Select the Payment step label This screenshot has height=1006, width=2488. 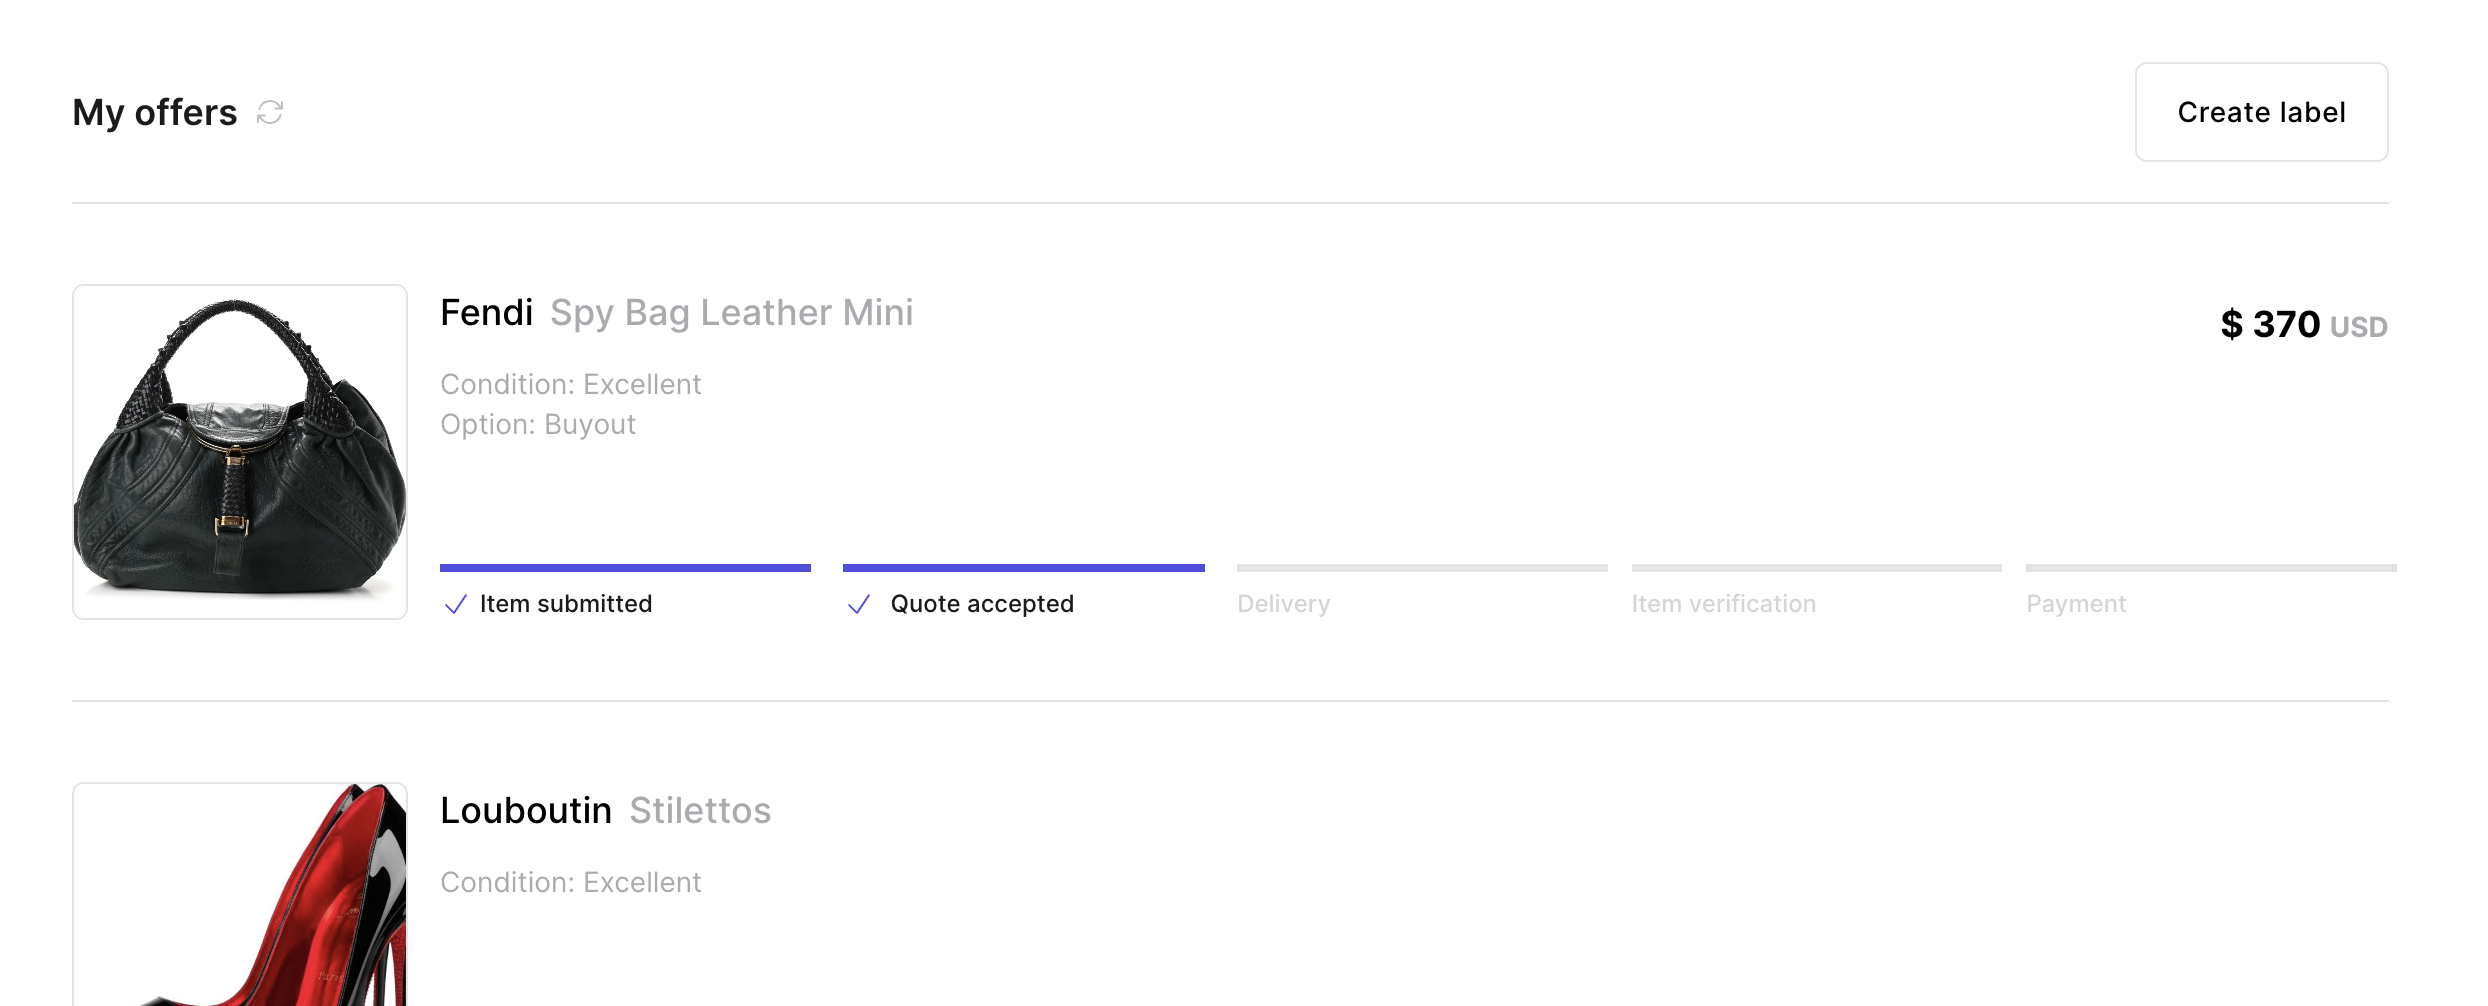click(x=2076, y=604)
